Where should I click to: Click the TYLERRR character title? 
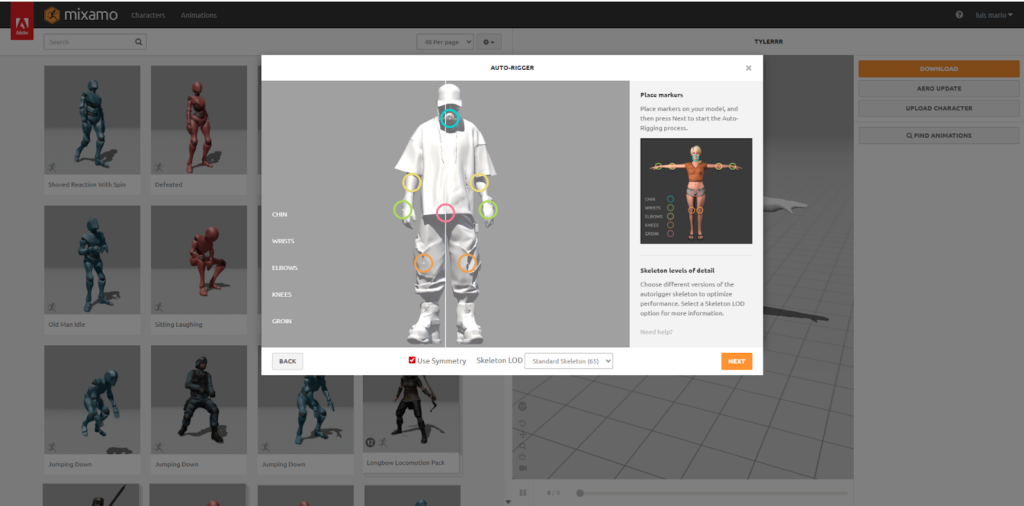coord(769,42)
